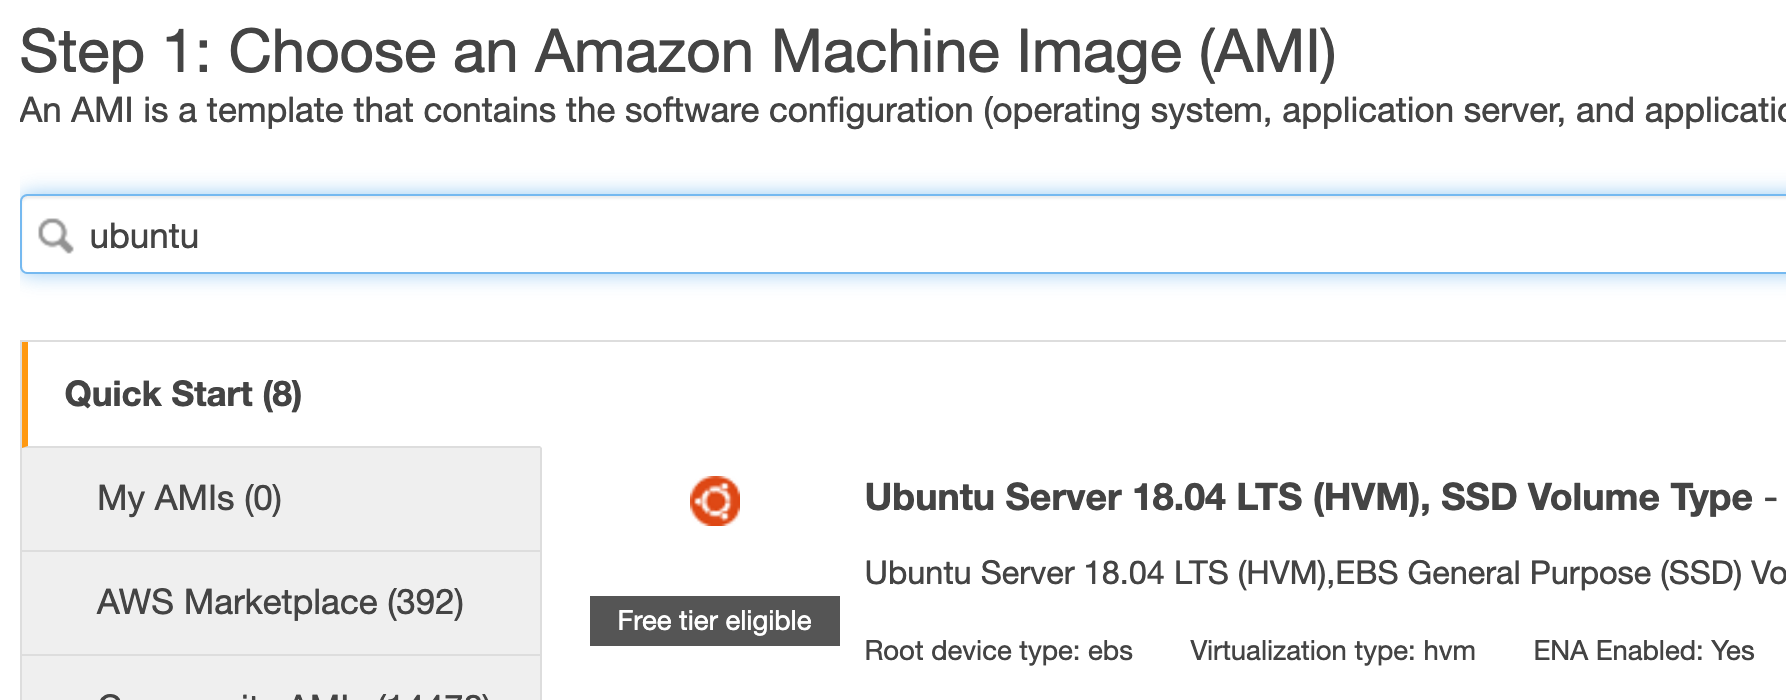Click the Root device type: ebs text
This screenshot has height=700, width=1786.
coord(998,651)
